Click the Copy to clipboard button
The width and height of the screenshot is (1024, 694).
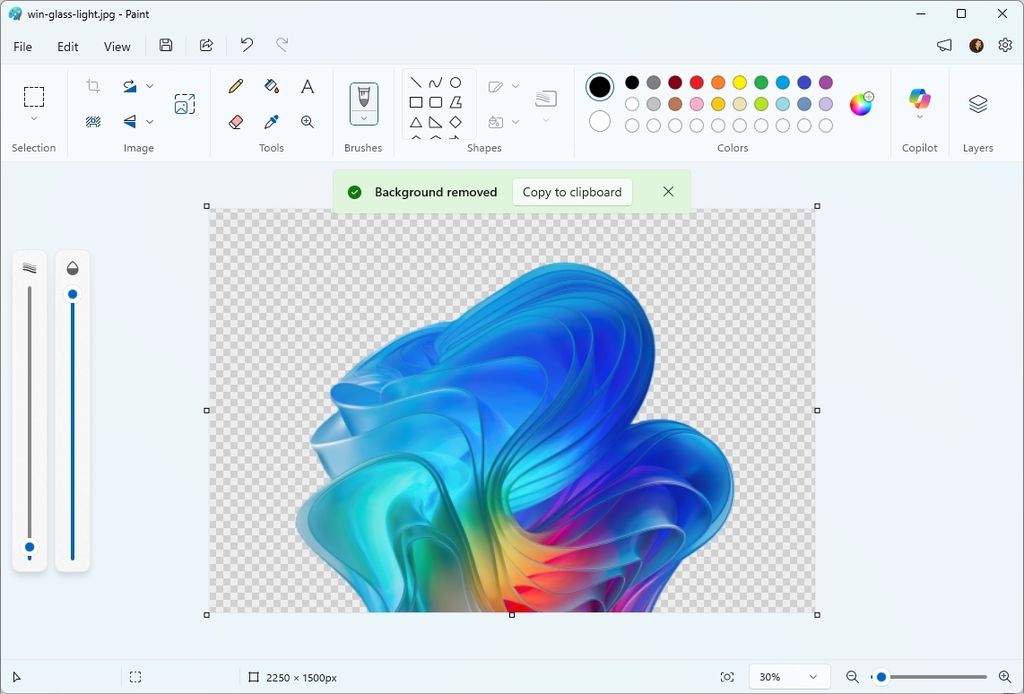click(571, 191)
